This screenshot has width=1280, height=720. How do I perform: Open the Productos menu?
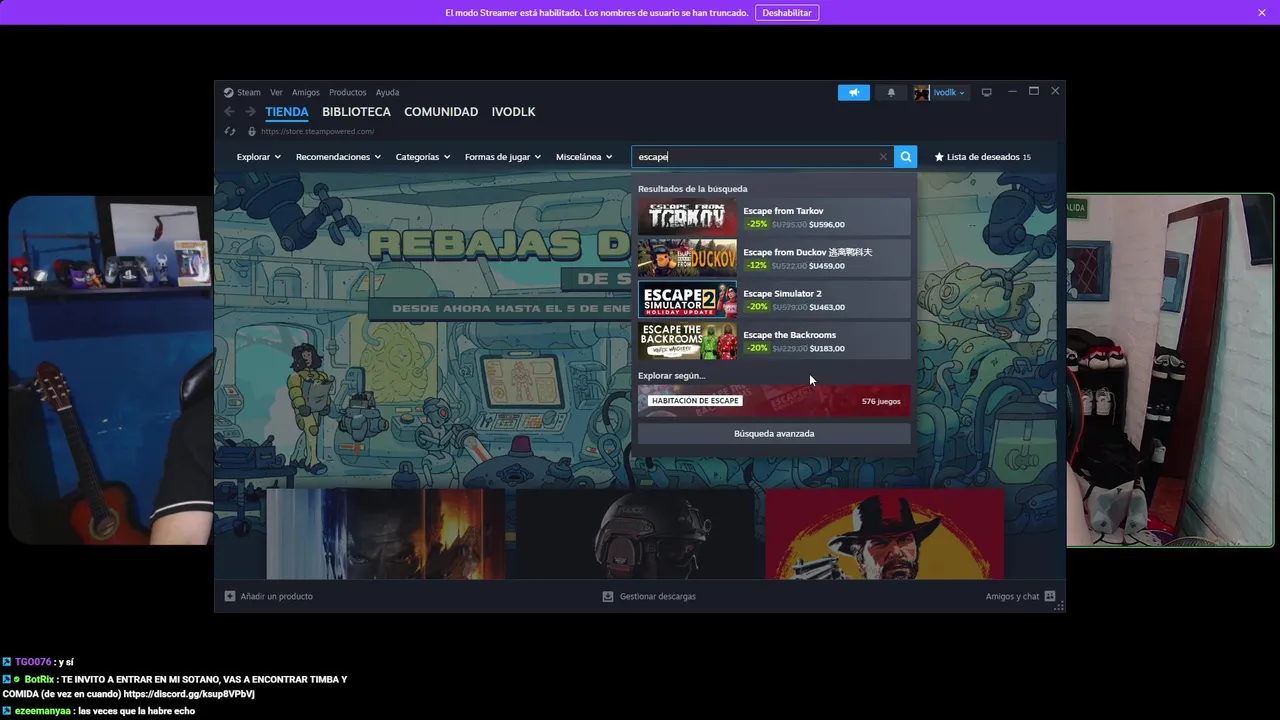click(348, 92)
